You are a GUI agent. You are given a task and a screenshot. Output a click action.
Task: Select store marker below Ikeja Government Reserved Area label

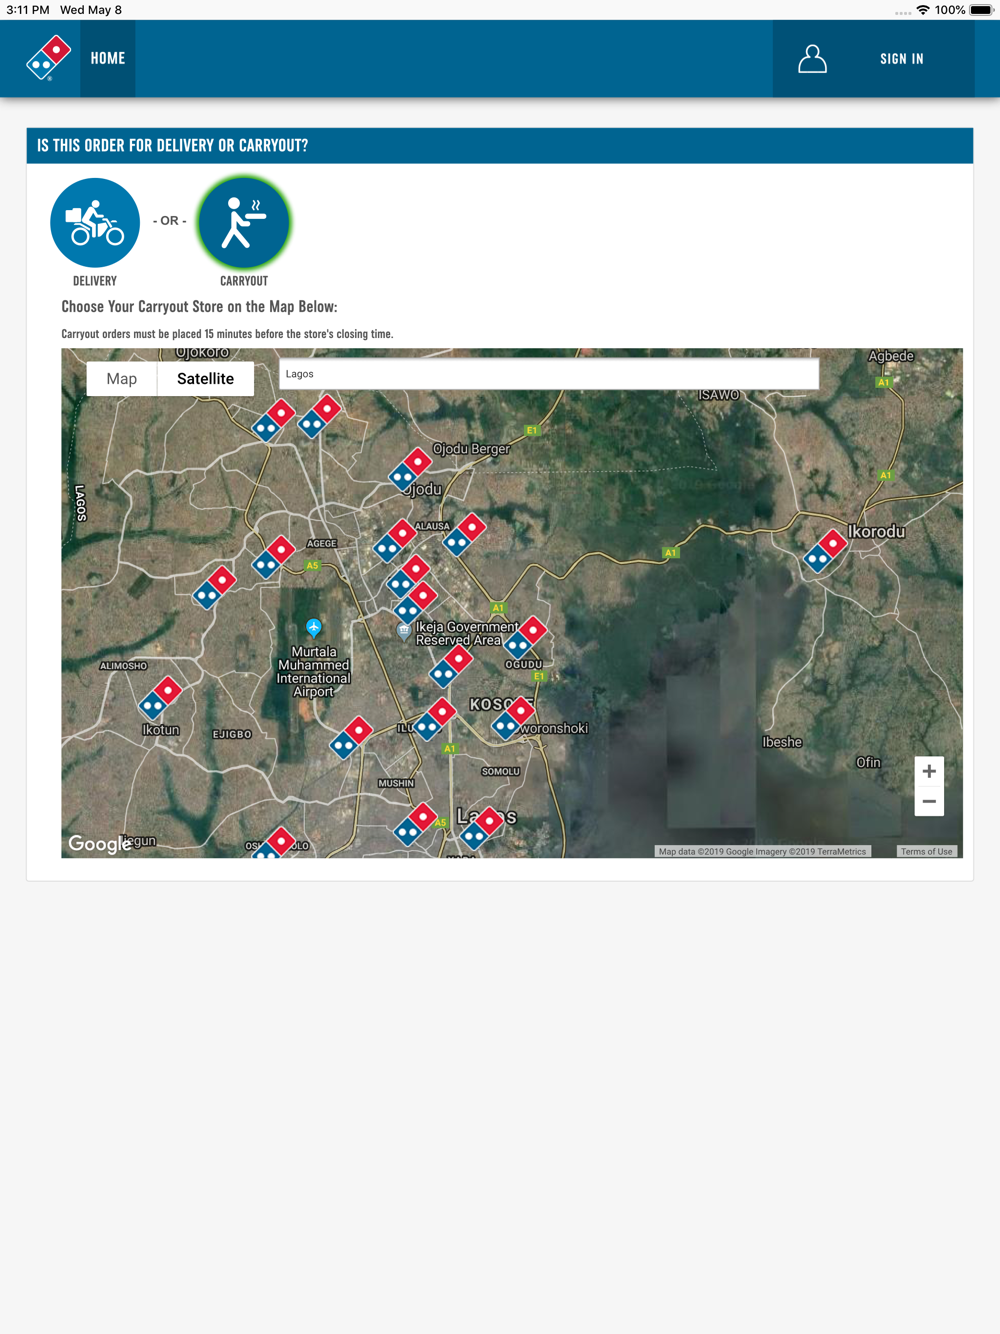(x=450, y=666)
